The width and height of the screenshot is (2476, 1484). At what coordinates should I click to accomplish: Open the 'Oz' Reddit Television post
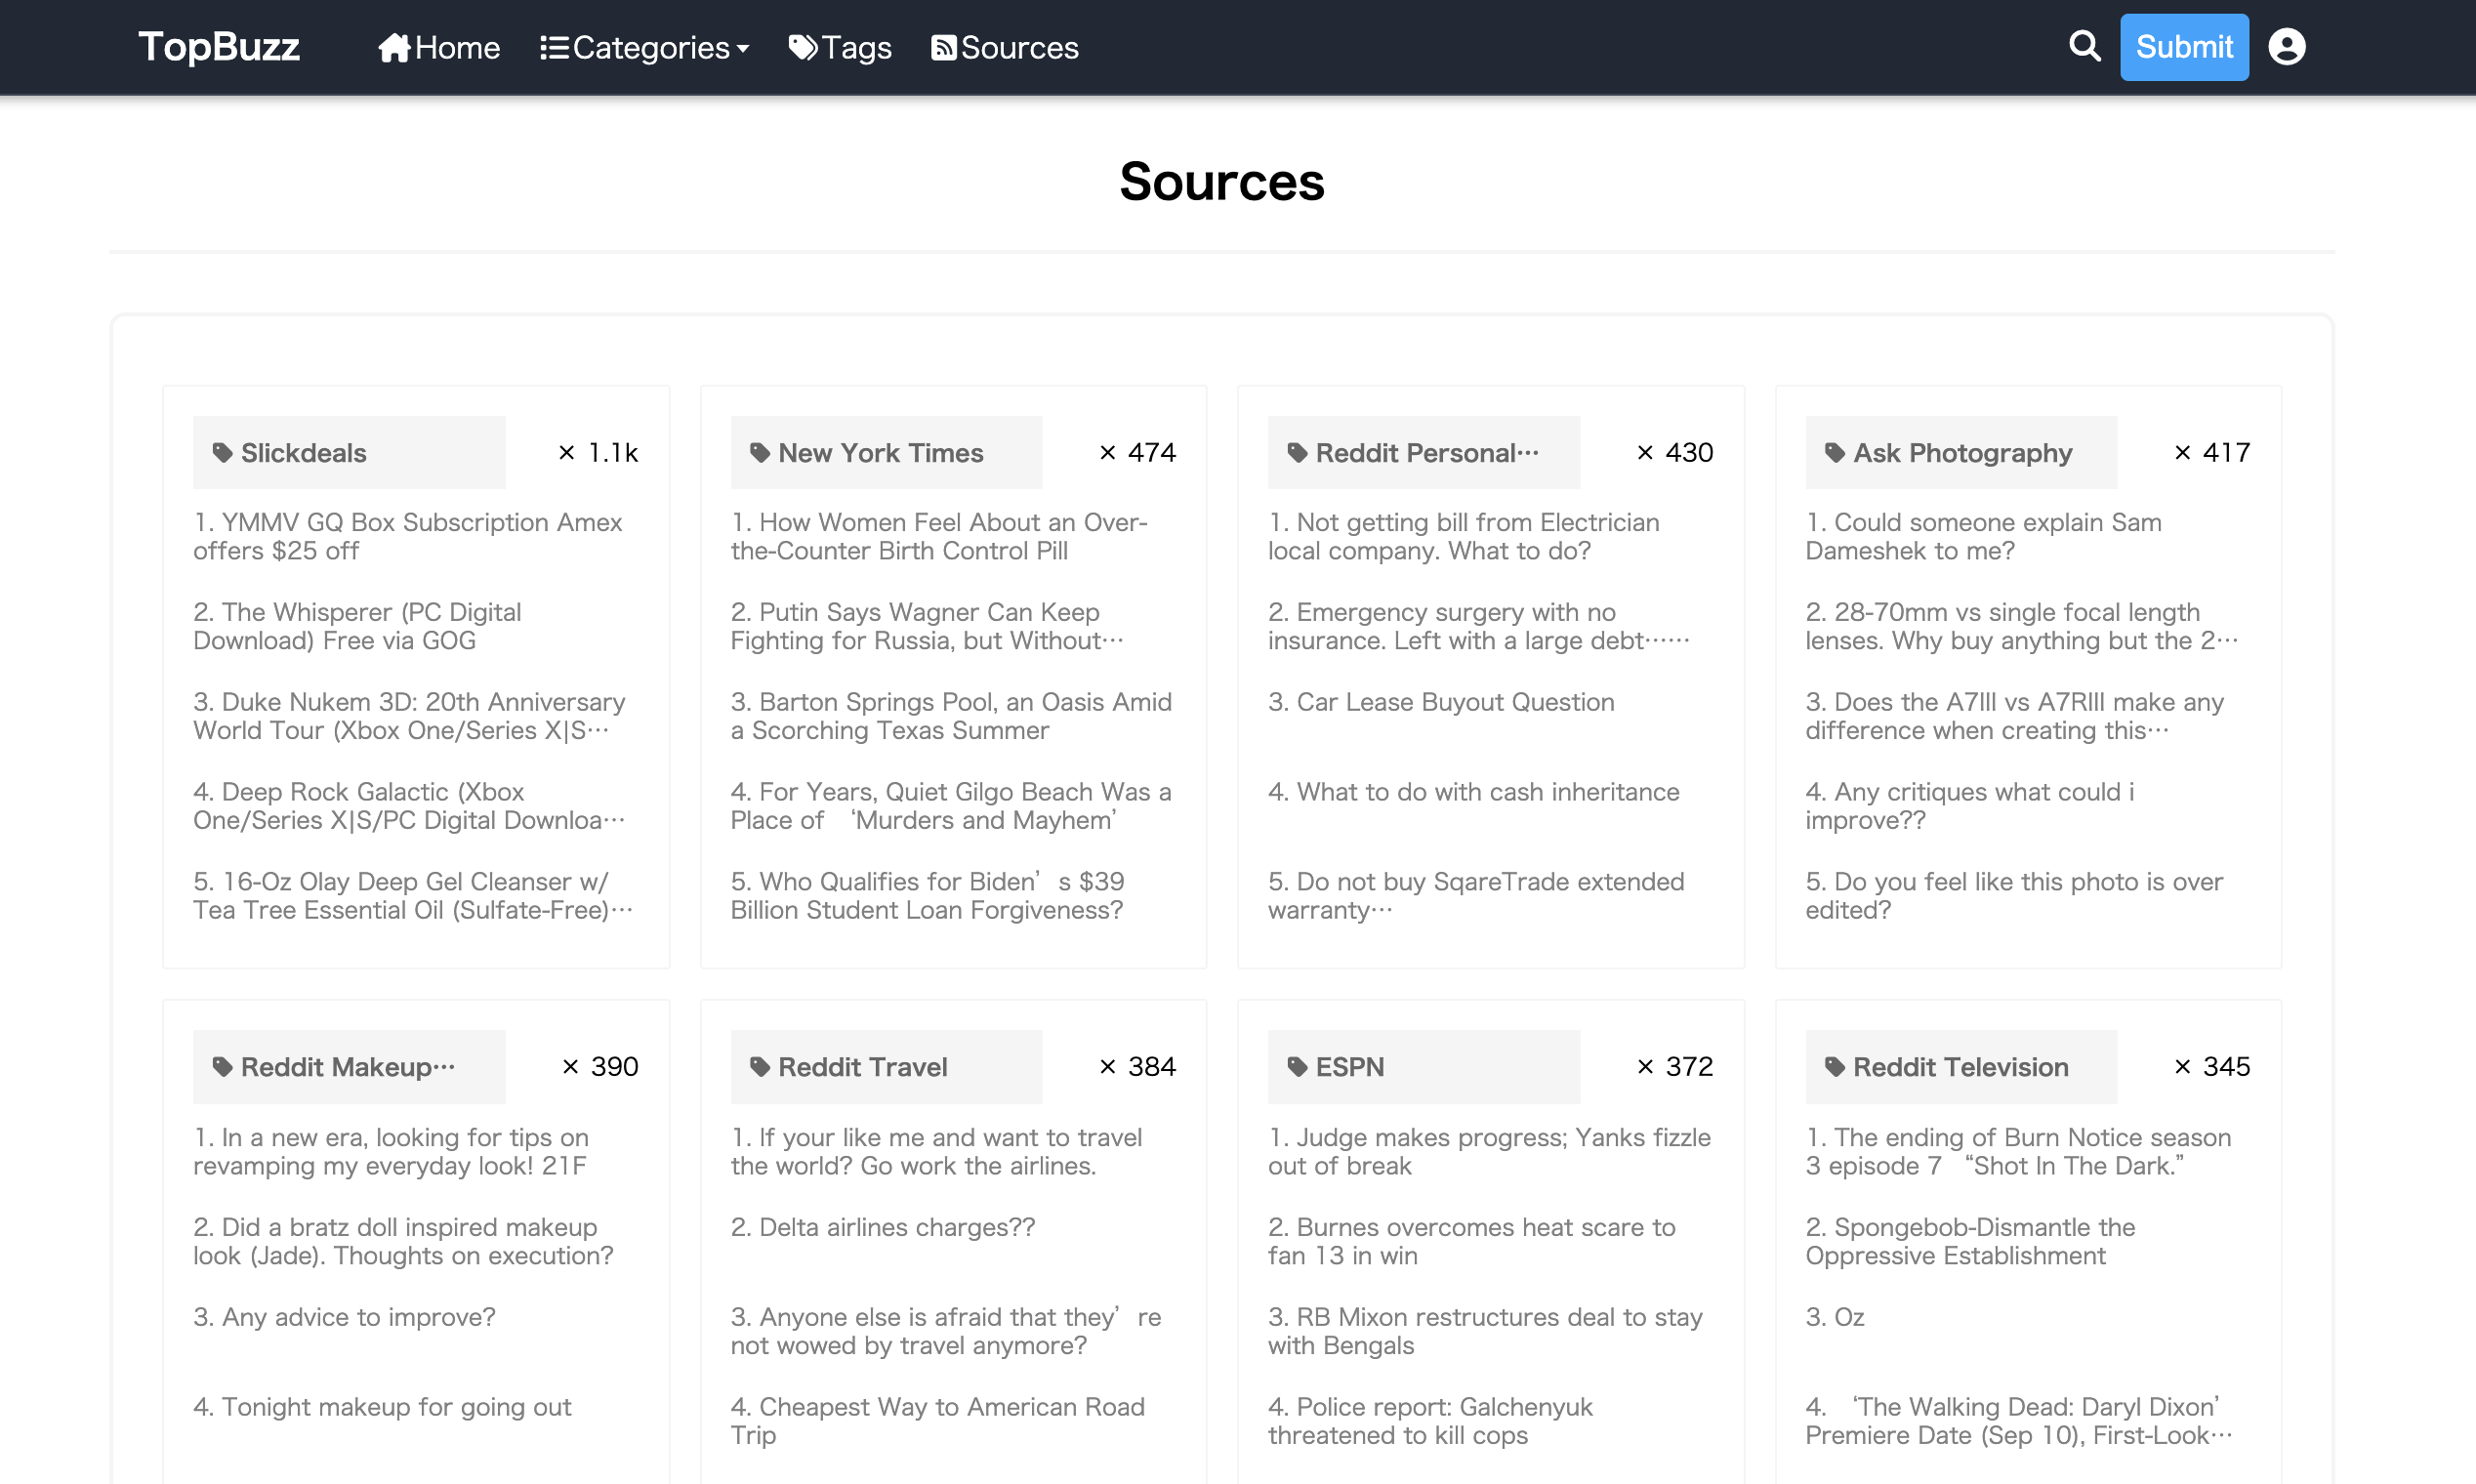[1834, 1317]
